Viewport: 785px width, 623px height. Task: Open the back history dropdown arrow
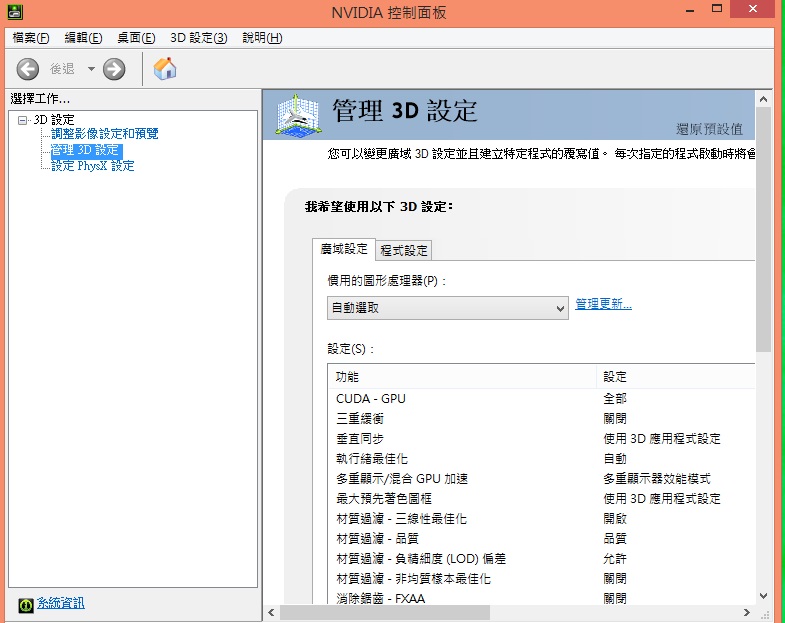point(91,69)
